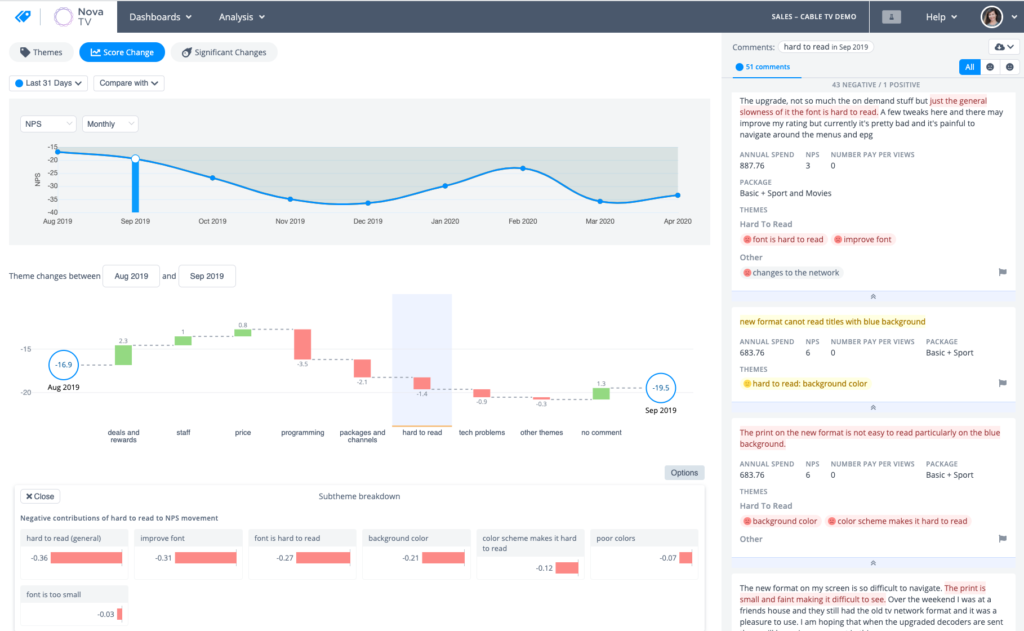Viewport: 1024px width, 631px height.
Task: Click the user card icon in top bar
Action: coord(891,17)
